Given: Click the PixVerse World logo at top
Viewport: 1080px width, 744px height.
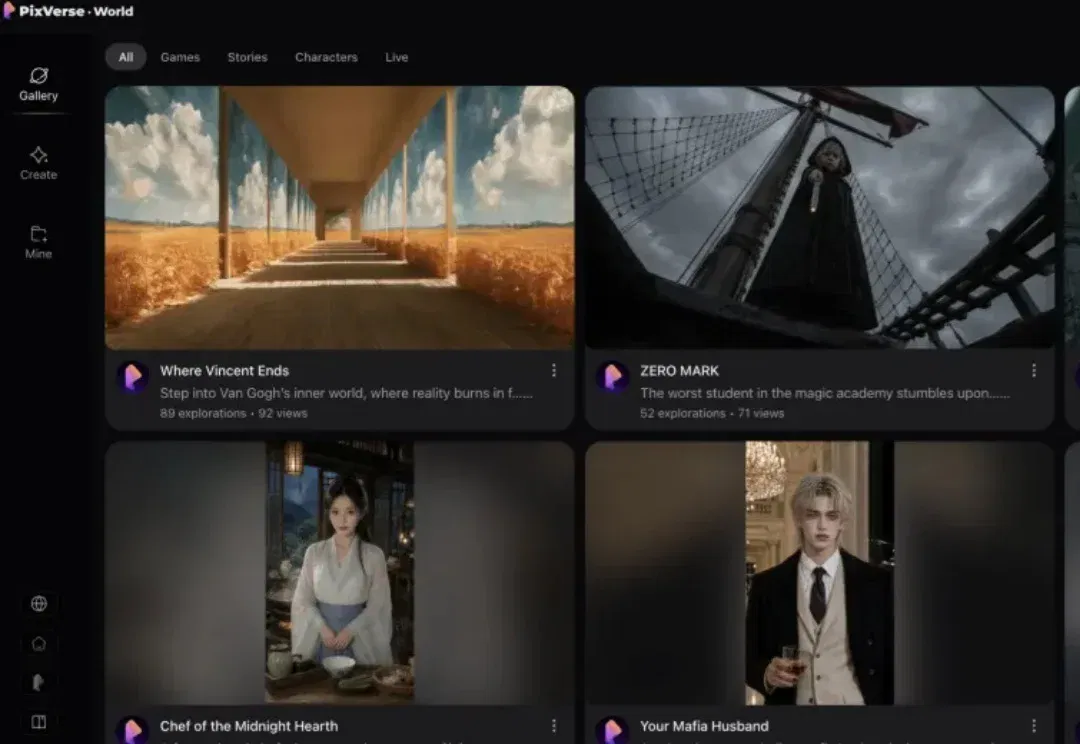Looking at the screenshot, I should click(x=68, y=11).
